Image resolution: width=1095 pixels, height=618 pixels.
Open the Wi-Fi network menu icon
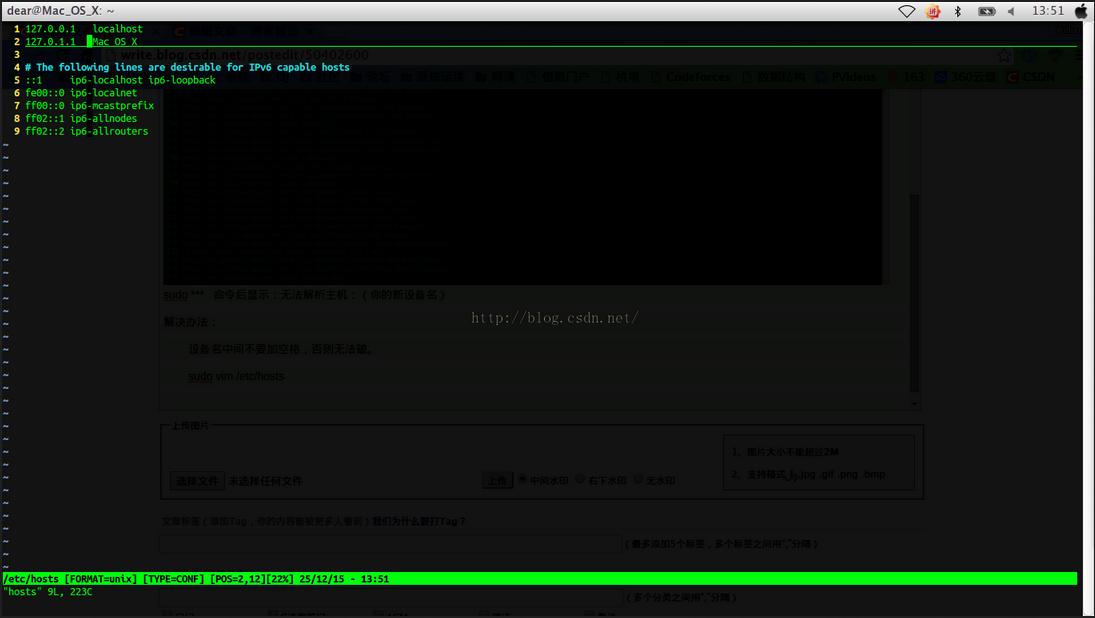click(x=906, y=11)
